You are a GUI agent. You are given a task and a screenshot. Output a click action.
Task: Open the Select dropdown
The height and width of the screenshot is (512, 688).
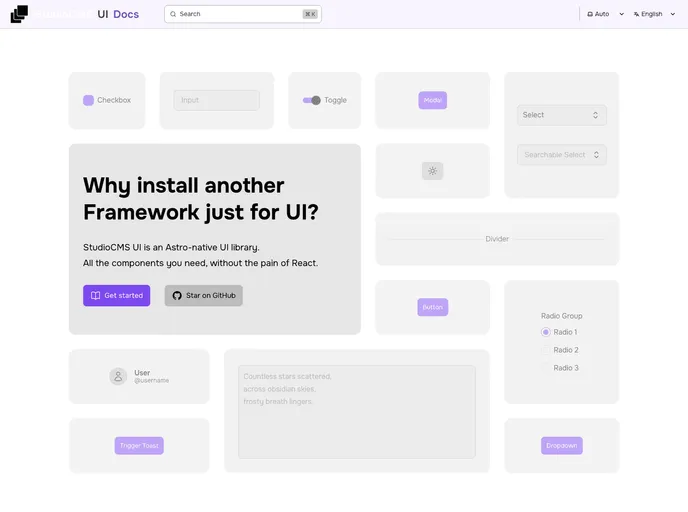(x=562, y=115)
